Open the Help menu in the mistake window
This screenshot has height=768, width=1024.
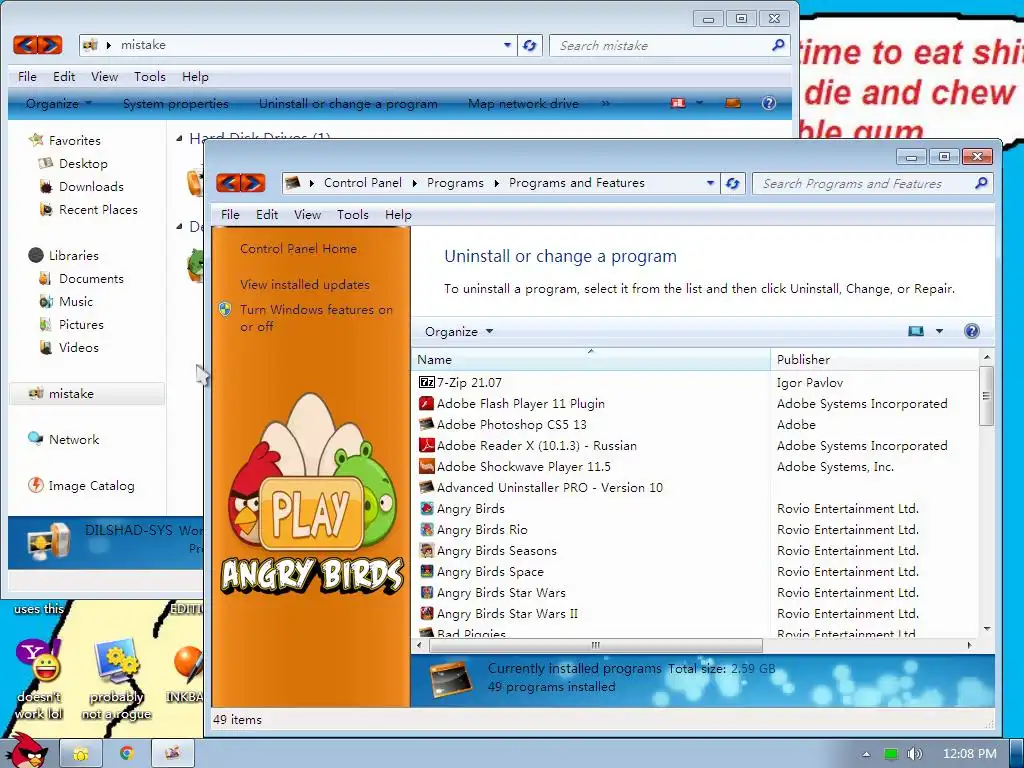[195, 77]
